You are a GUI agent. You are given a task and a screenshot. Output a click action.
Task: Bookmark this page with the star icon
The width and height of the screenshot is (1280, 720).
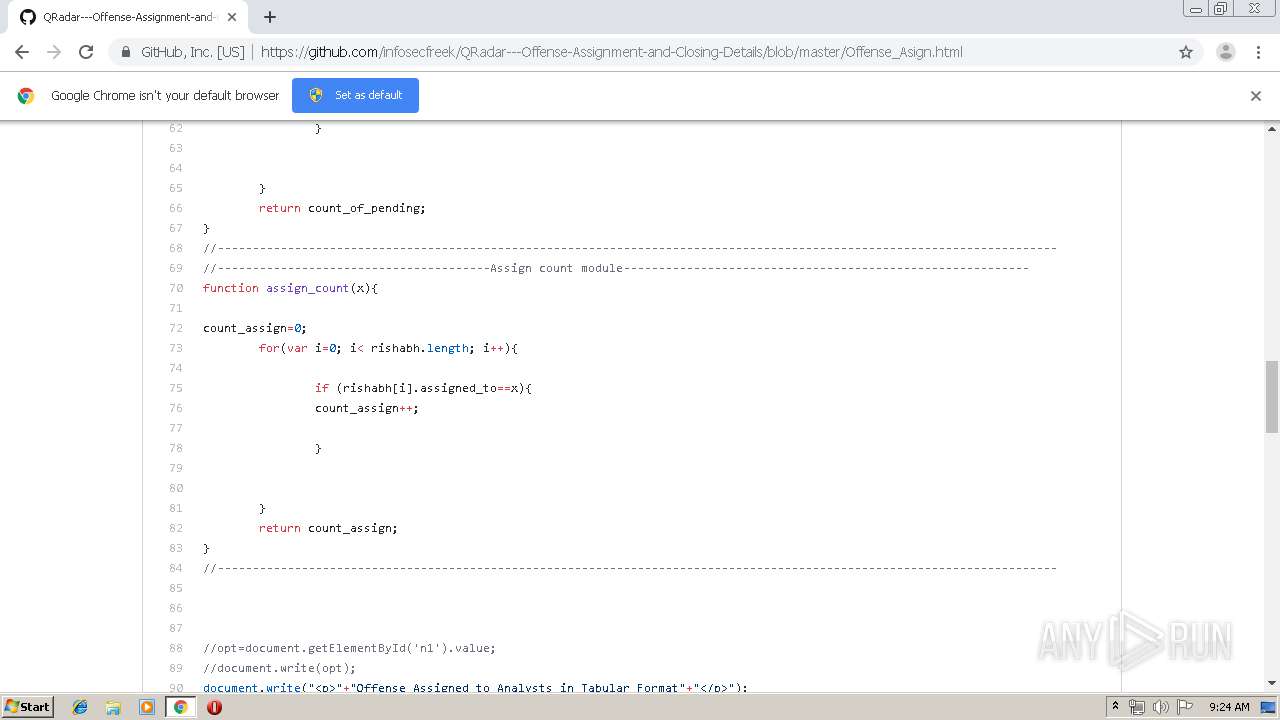pyautogui.click(x=1186, y=52)
